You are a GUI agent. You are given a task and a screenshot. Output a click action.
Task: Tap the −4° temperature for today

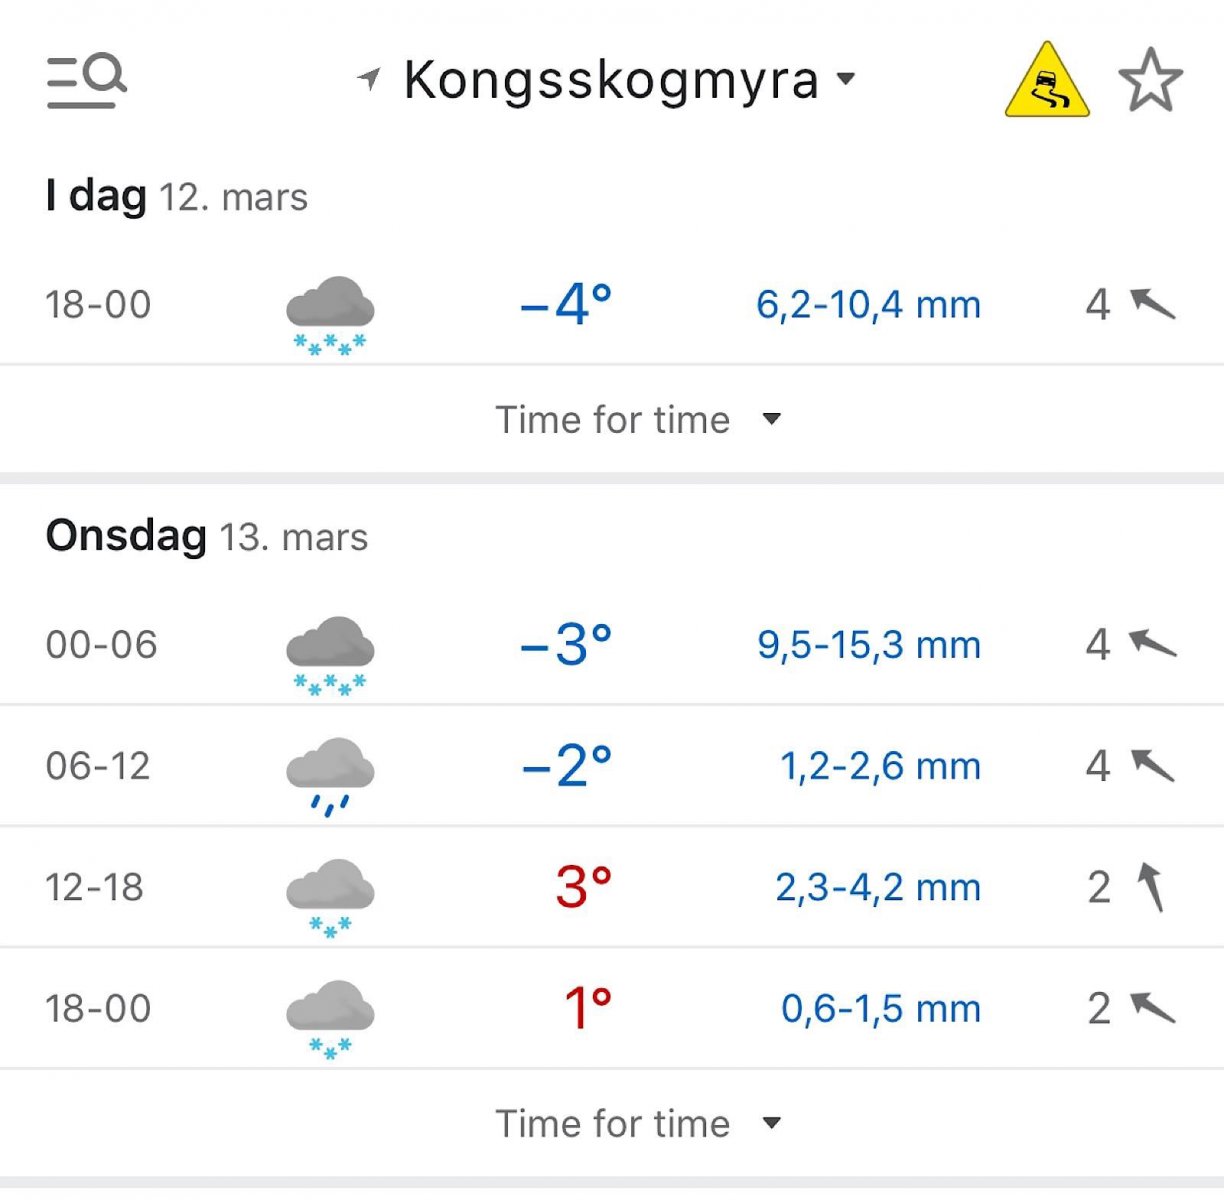566,304
